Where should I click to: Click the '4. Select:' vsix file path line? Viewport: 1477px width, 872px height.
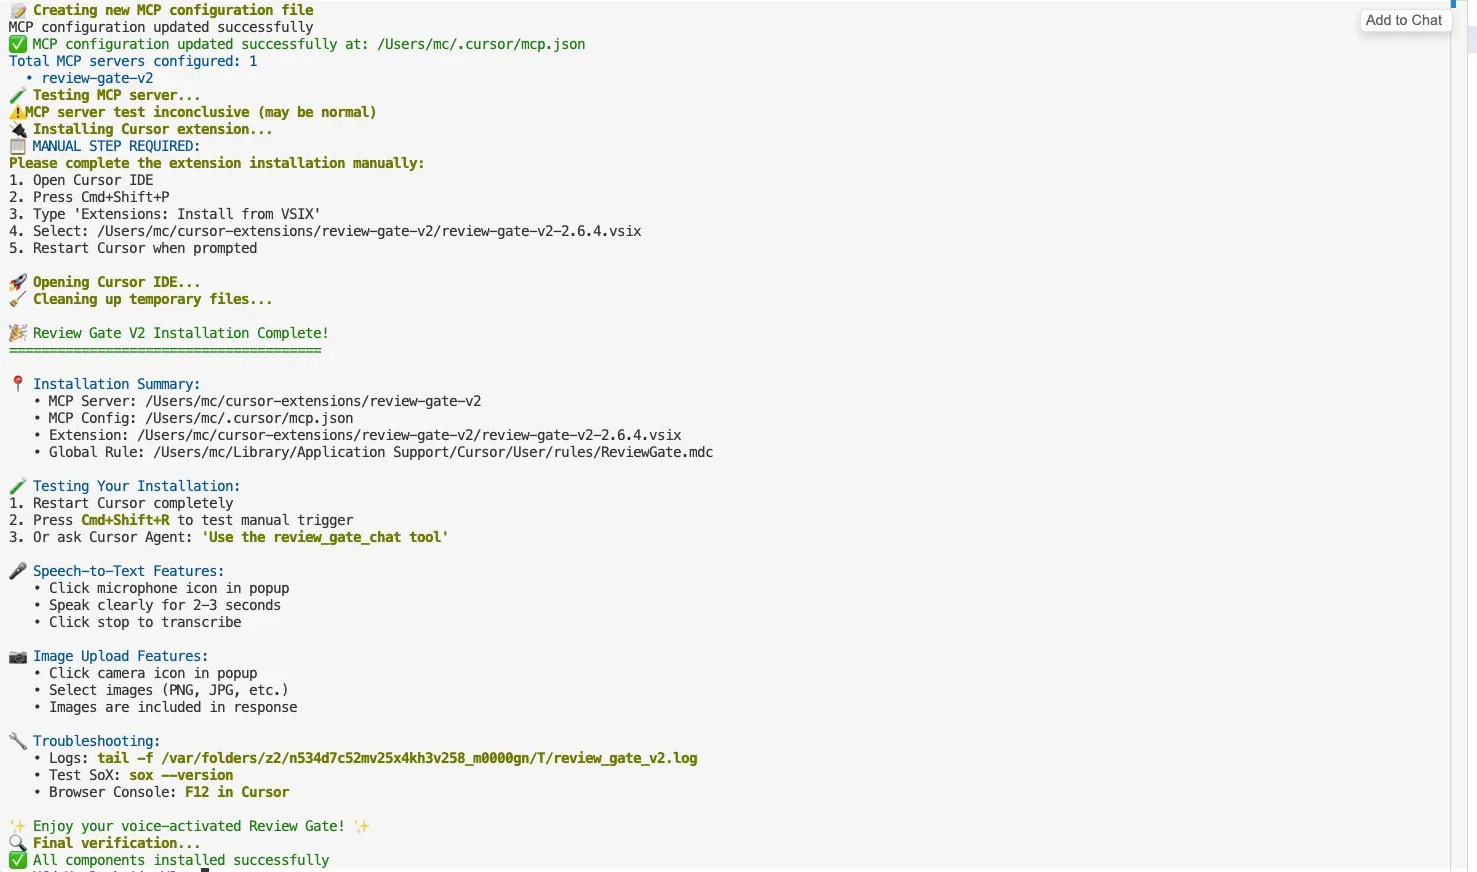pos(325,231)
